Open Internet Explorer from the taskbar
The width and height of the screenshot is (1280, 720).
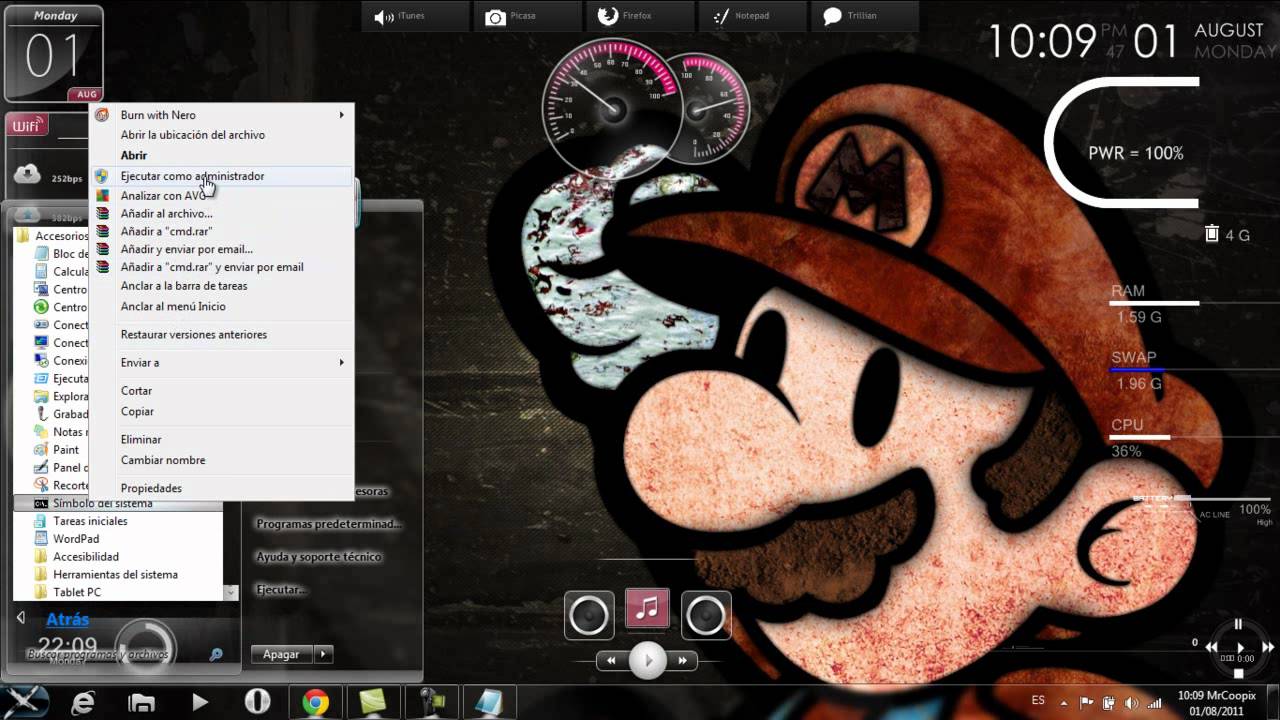(x=83, y=703)
